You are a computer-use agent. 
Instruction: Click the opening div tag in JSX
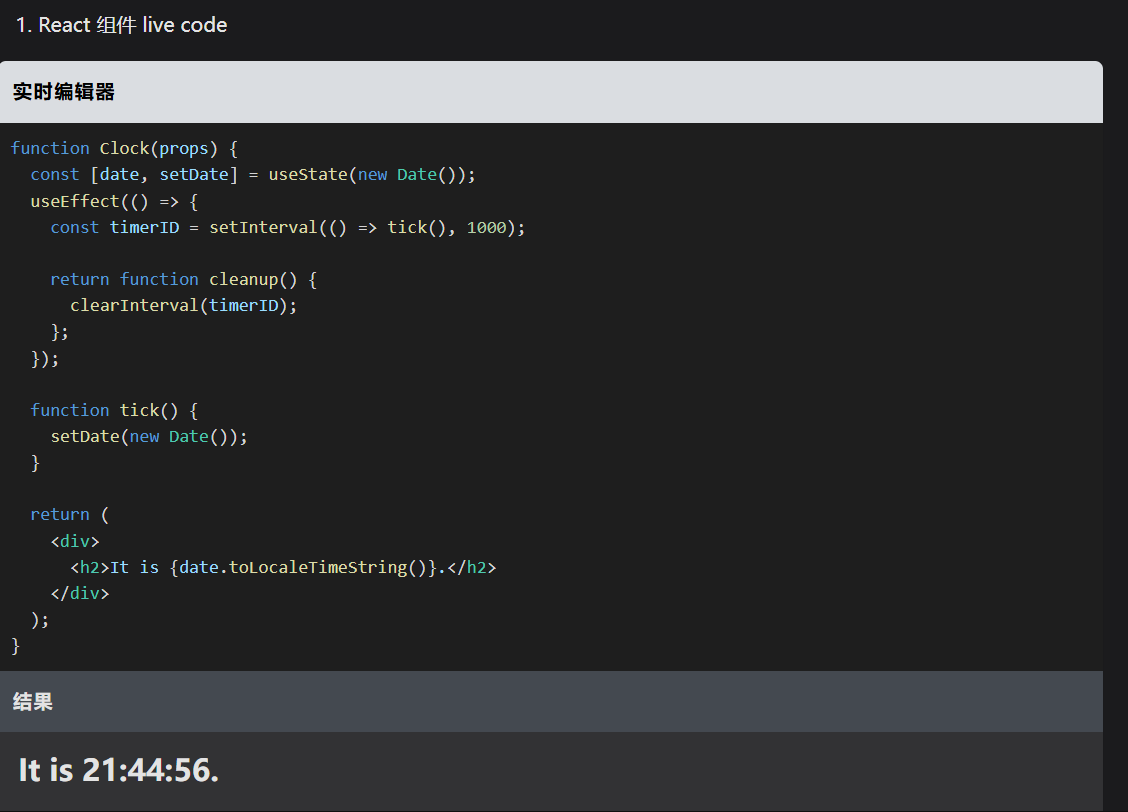(75, 541)
